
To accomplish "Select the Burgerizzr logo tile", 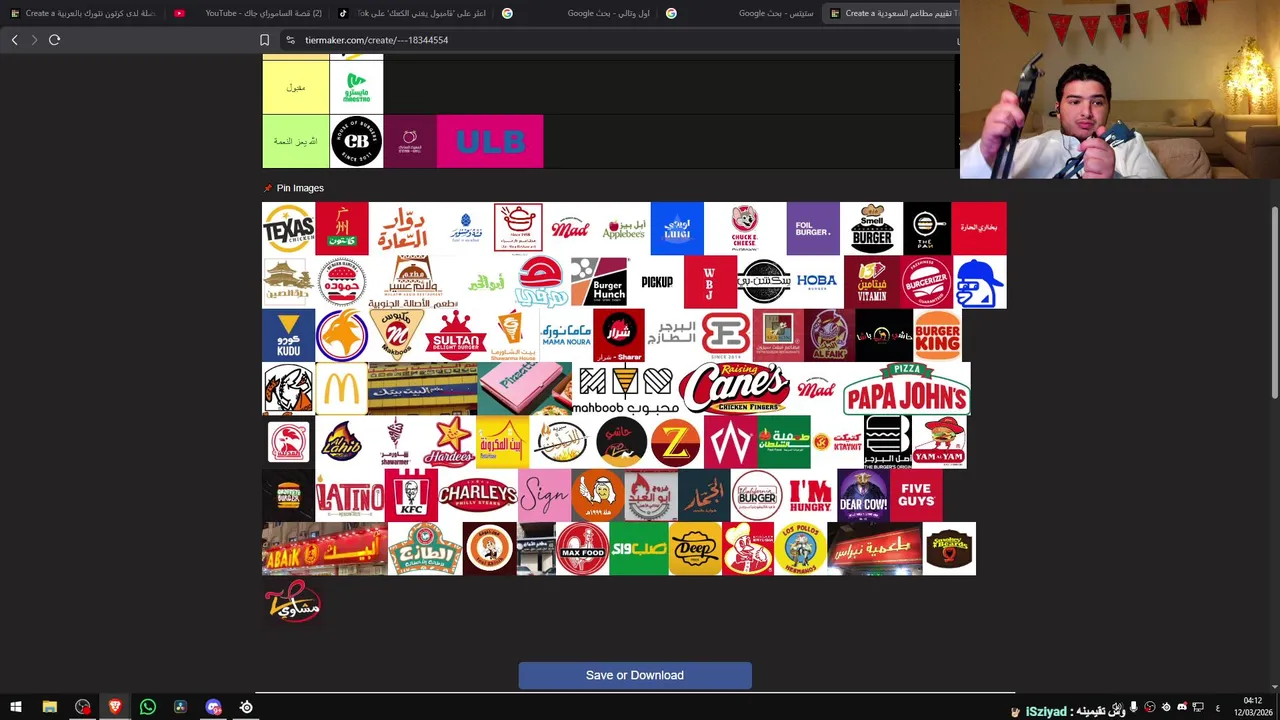I will point(927,282).
